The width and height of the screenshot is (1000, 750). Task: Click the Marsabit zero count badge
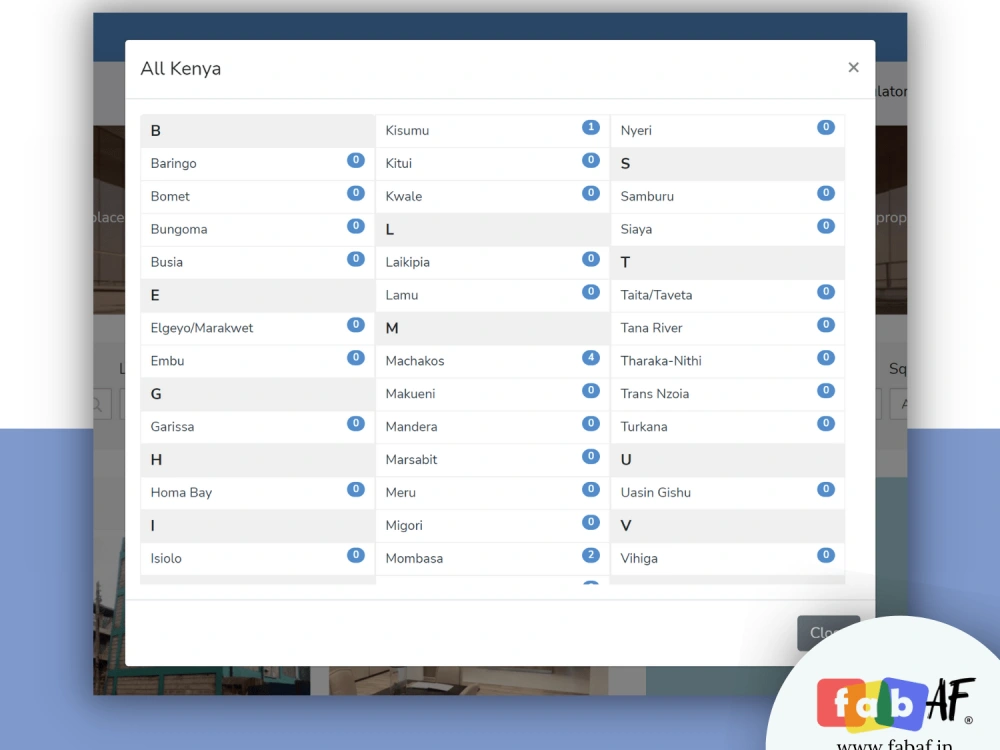pyautogui.click(x=591, y=456)
